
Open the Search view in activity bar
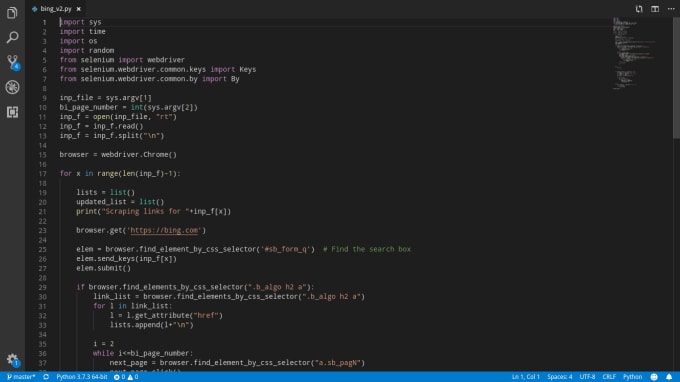click(12, 37)
